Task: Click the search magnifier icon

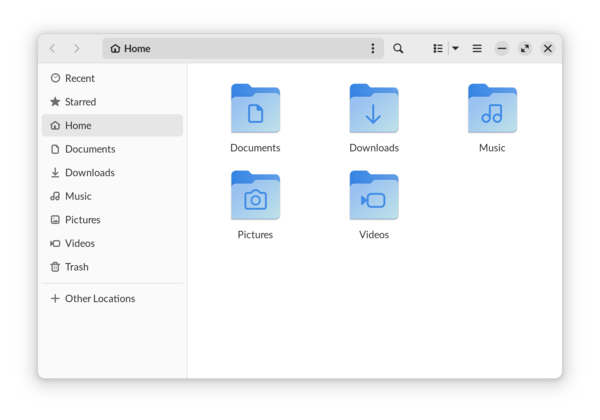Action: [398, 48]
